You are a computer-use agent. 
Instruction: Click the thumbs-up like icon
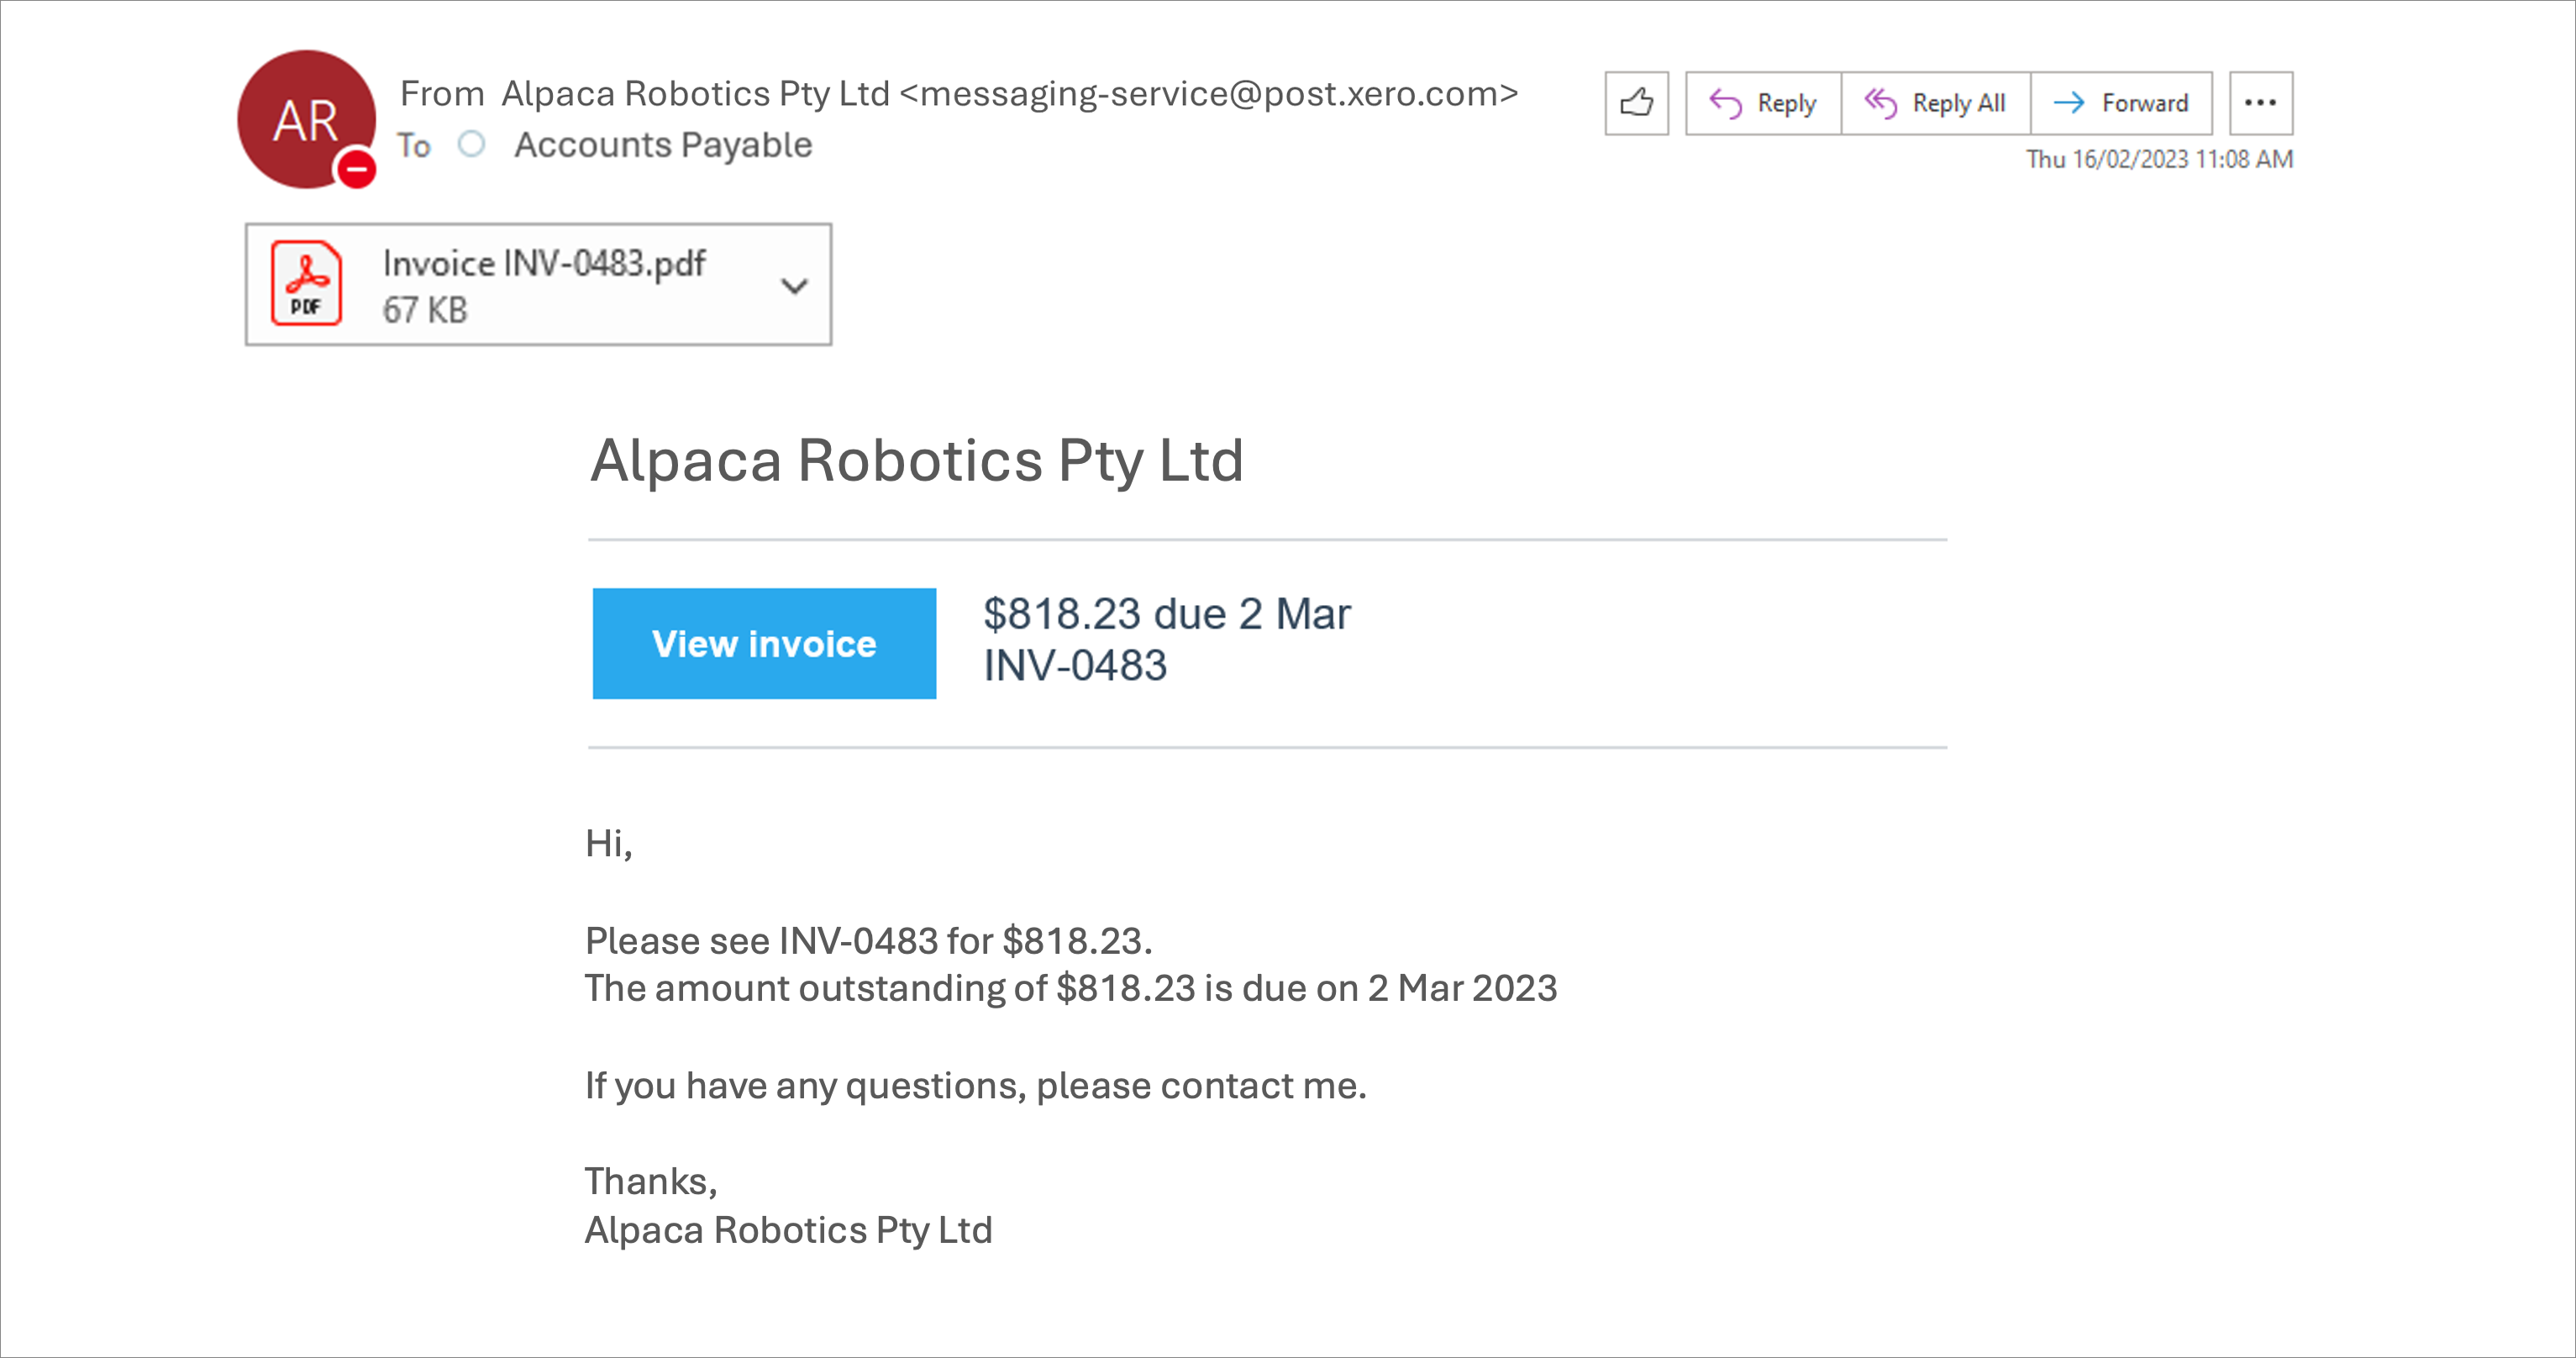coord(1636,103)
